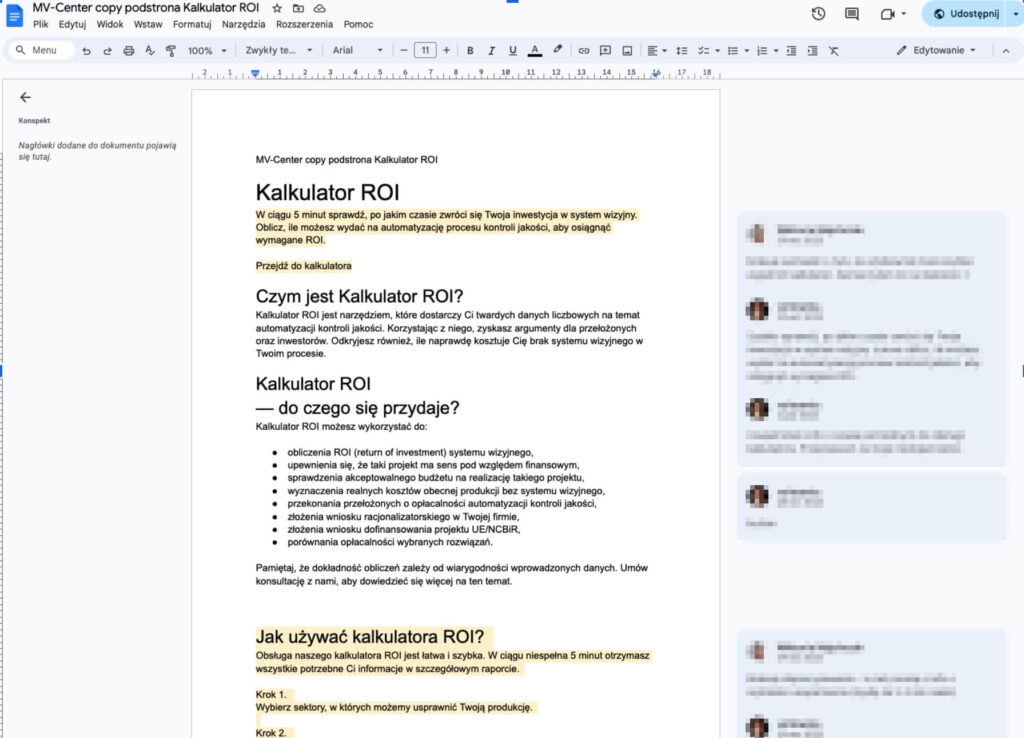This screenshot has width=1024, height=738.
Task: Click the Udostępnij share button
Action: 961,14
